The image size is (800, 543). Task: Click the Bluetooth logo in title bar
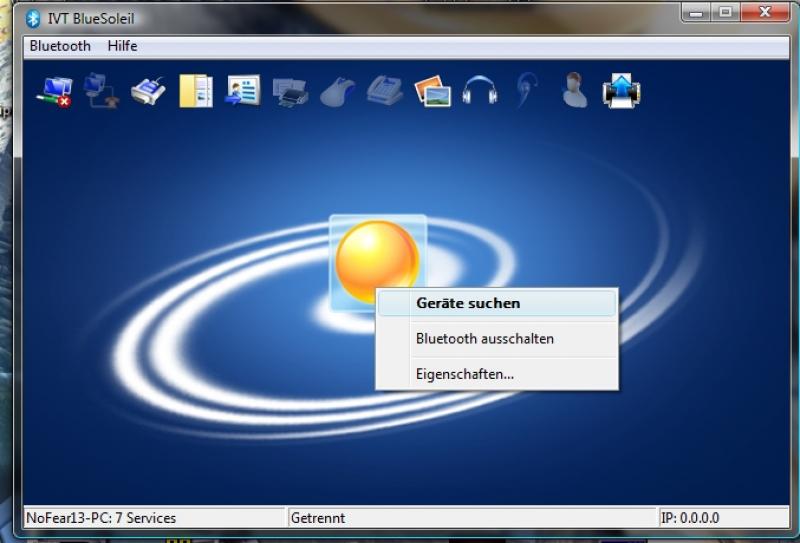pyautogui.click(x=33, y=18)
